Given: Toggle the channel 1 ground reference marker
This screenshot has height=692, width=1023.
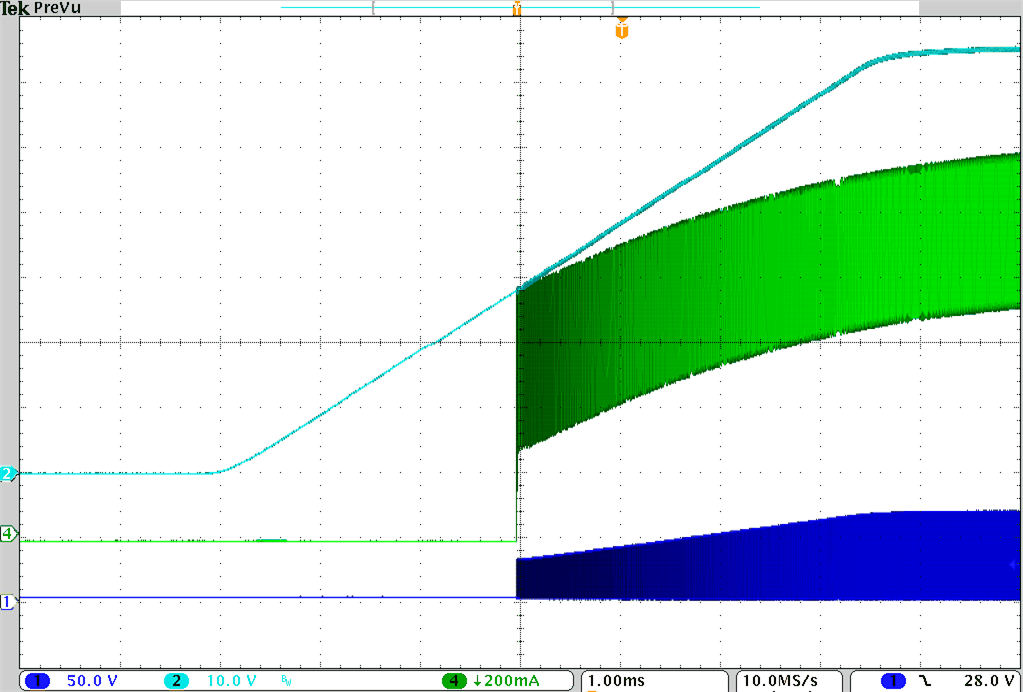Looking at the screenshot, I should tap(7, 600).
